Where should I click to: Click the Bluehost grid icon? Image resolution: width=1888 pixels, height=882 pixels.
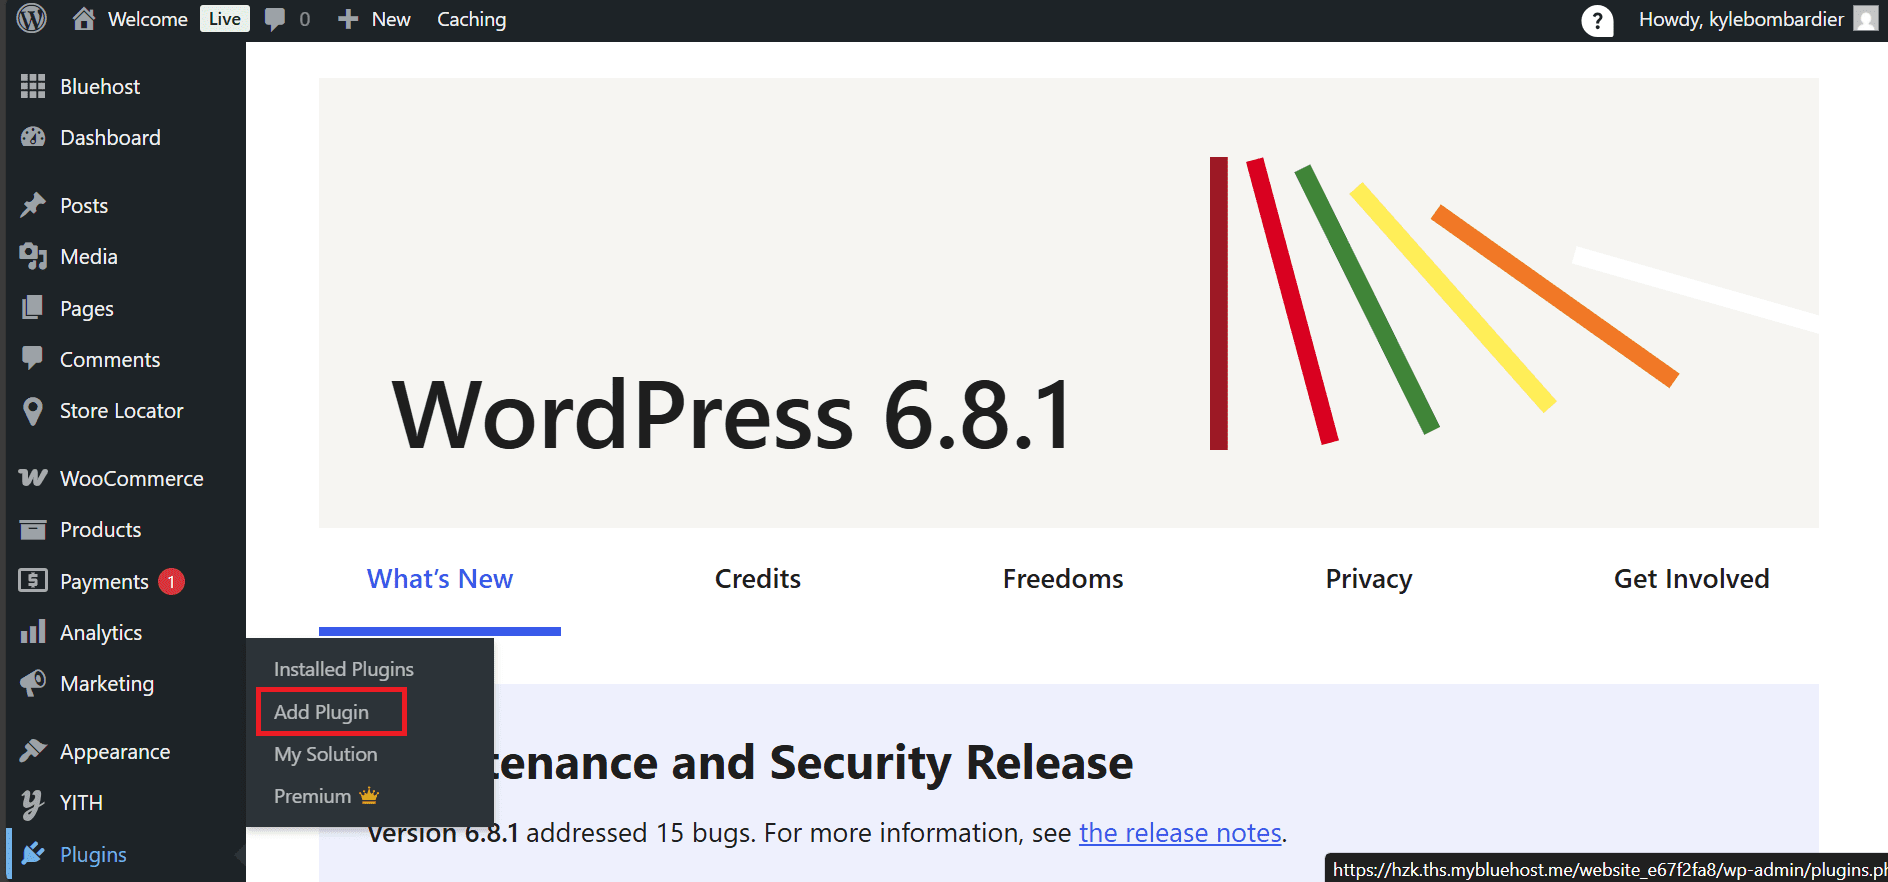tap(33, 86)
